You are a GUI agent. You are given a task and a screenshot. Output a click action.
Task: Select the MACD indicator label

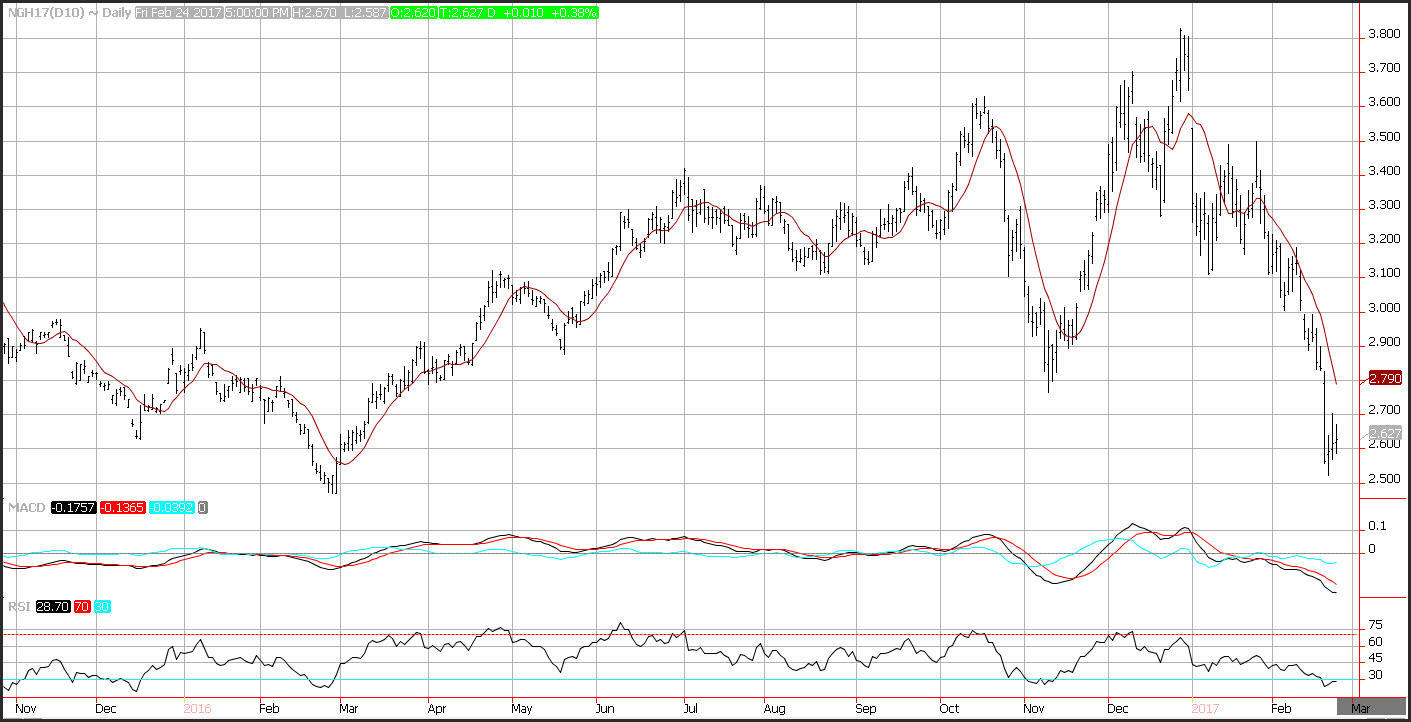tap(24, 508)
